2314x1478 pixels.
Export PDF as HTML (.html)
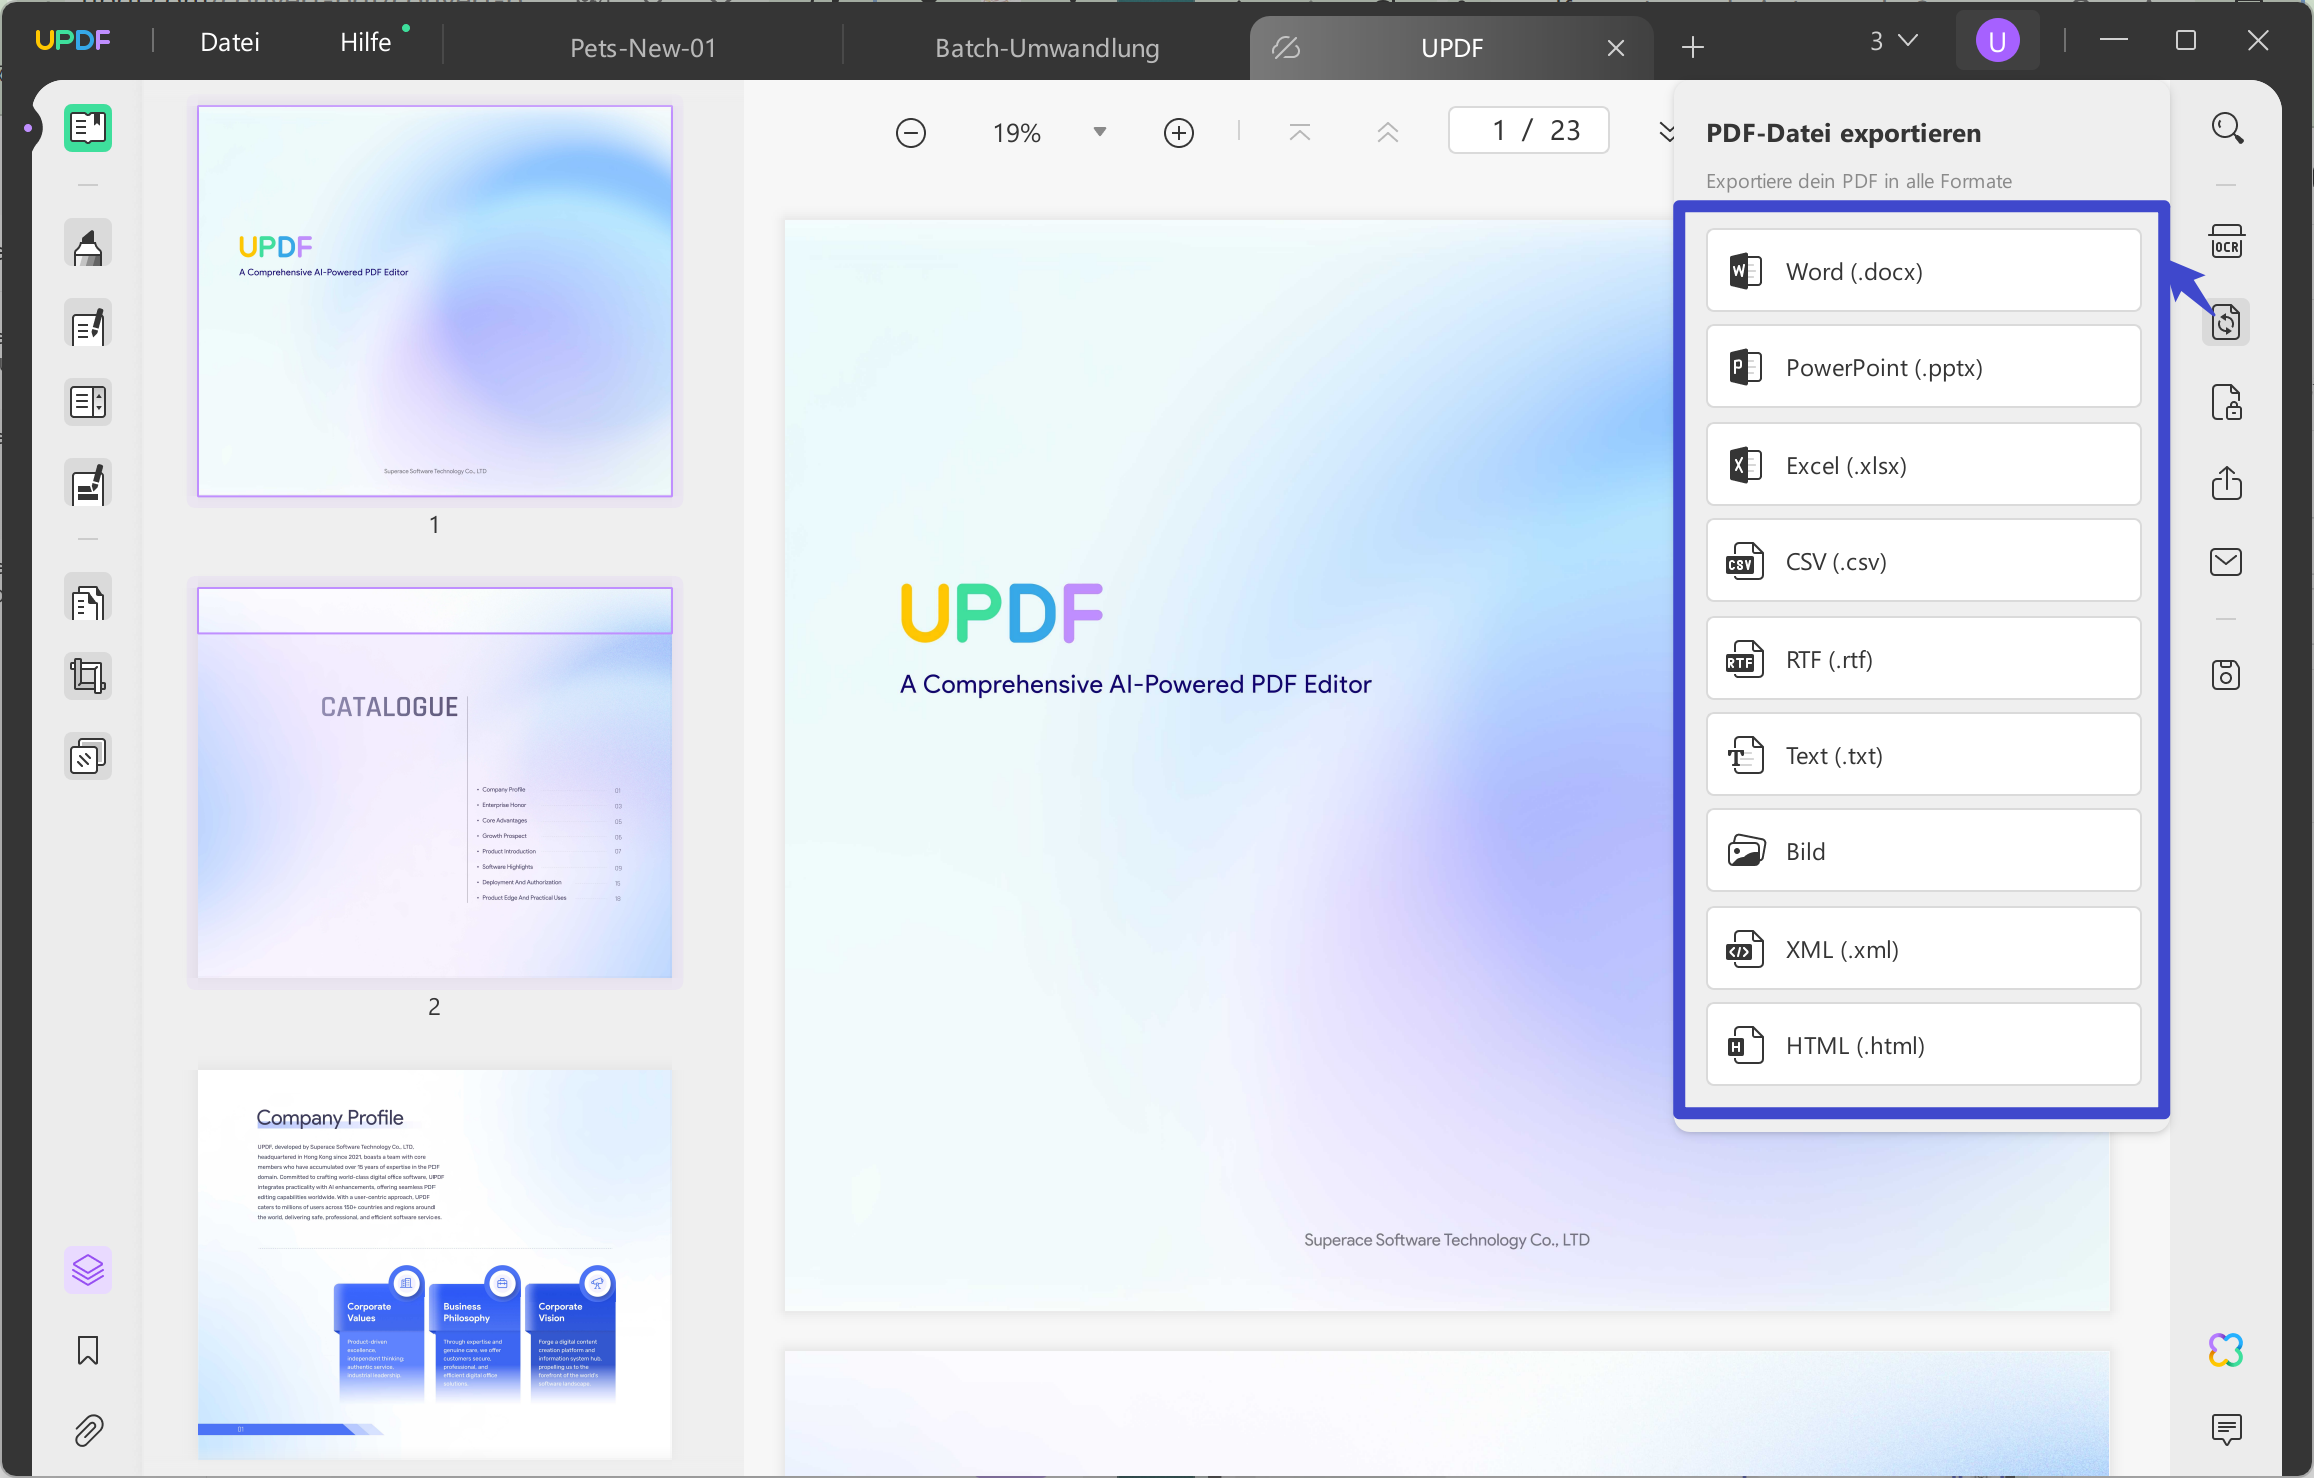click(1924, 1045)
